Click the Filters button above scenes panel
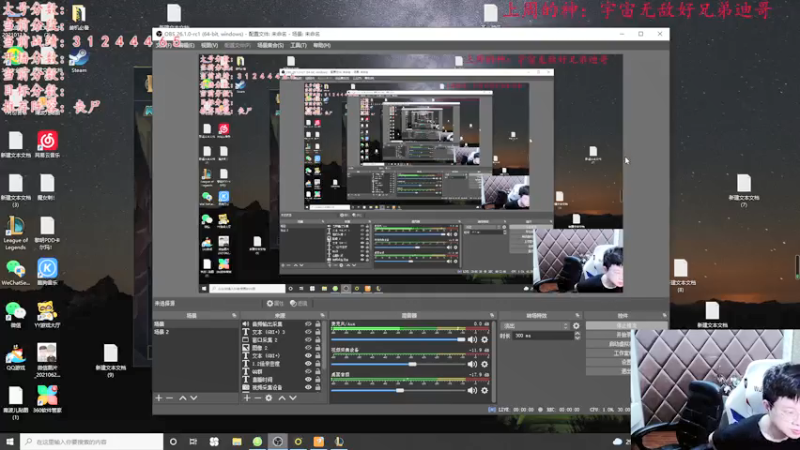Screen dimensions: 800x450 [x=299, y=304]
